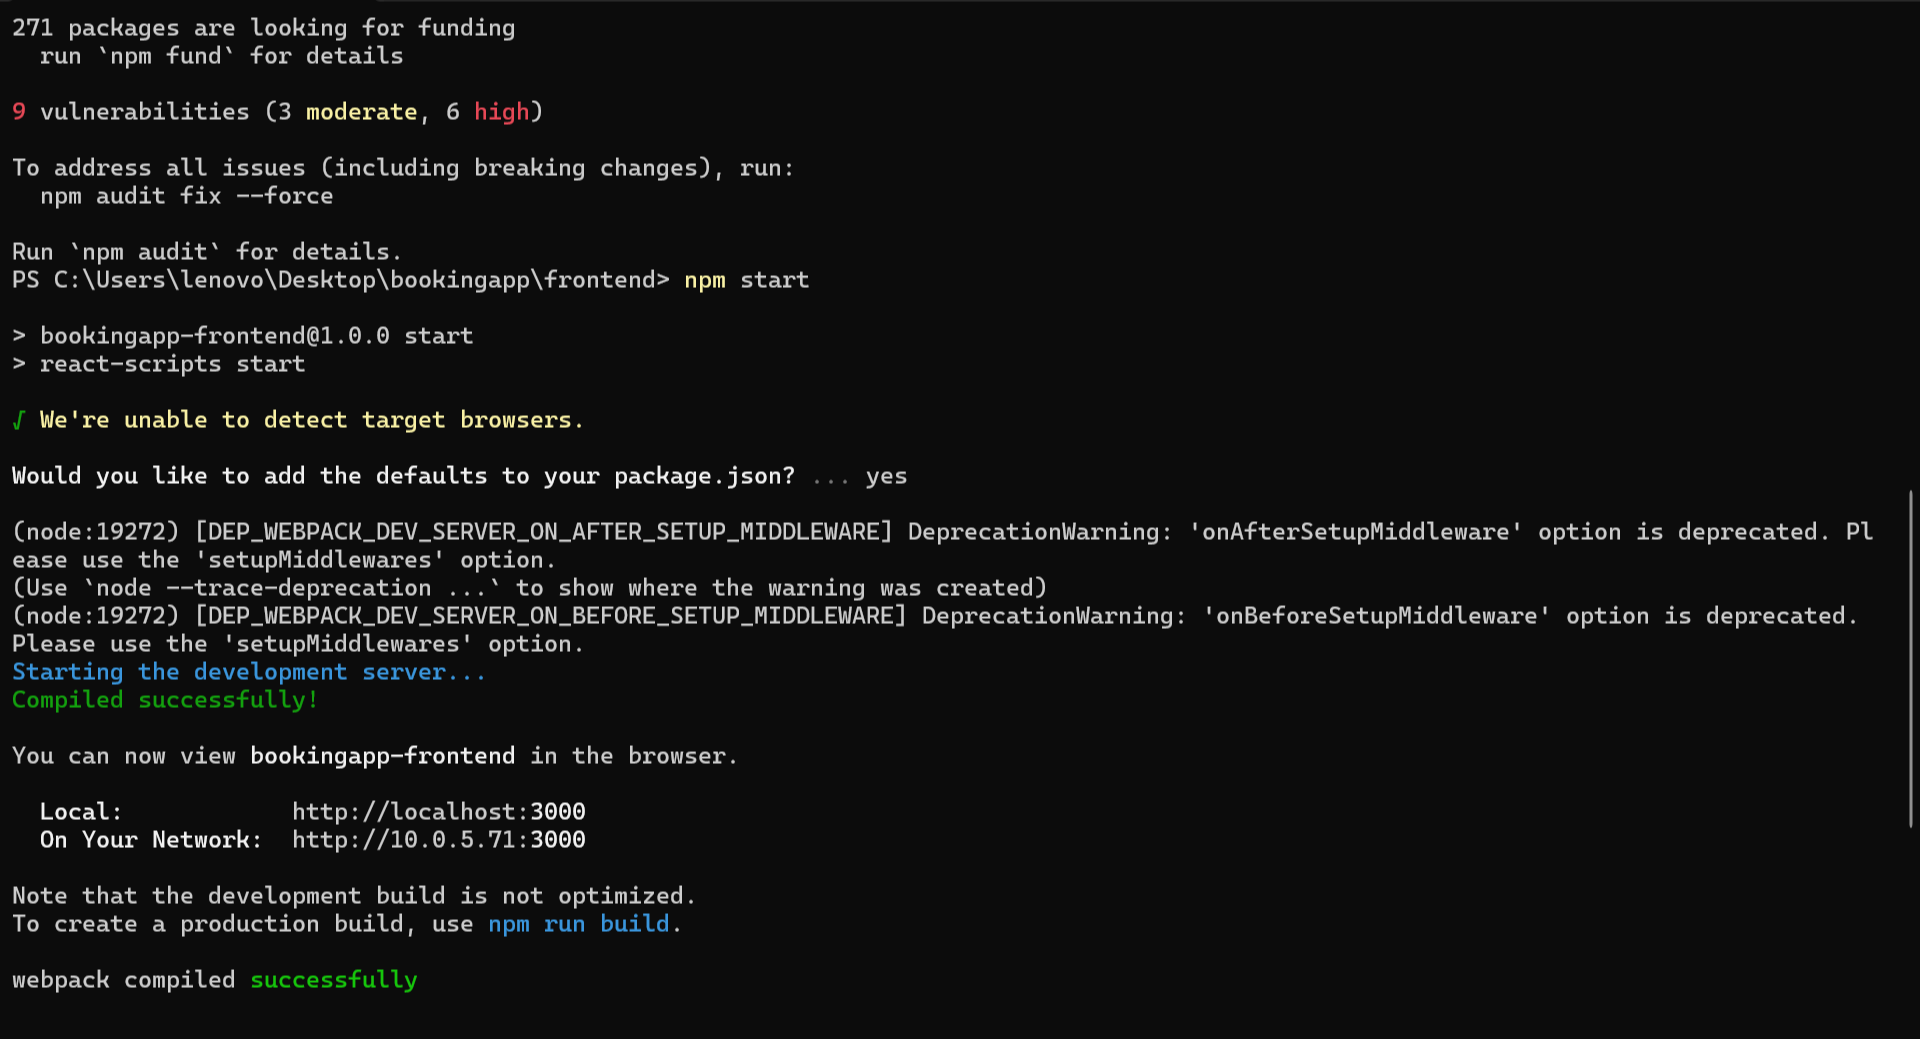Click the terminal vertical scrollbar thumb
The height and width of the screenshot is (1039, 1920).
[x=1910, y=658]
